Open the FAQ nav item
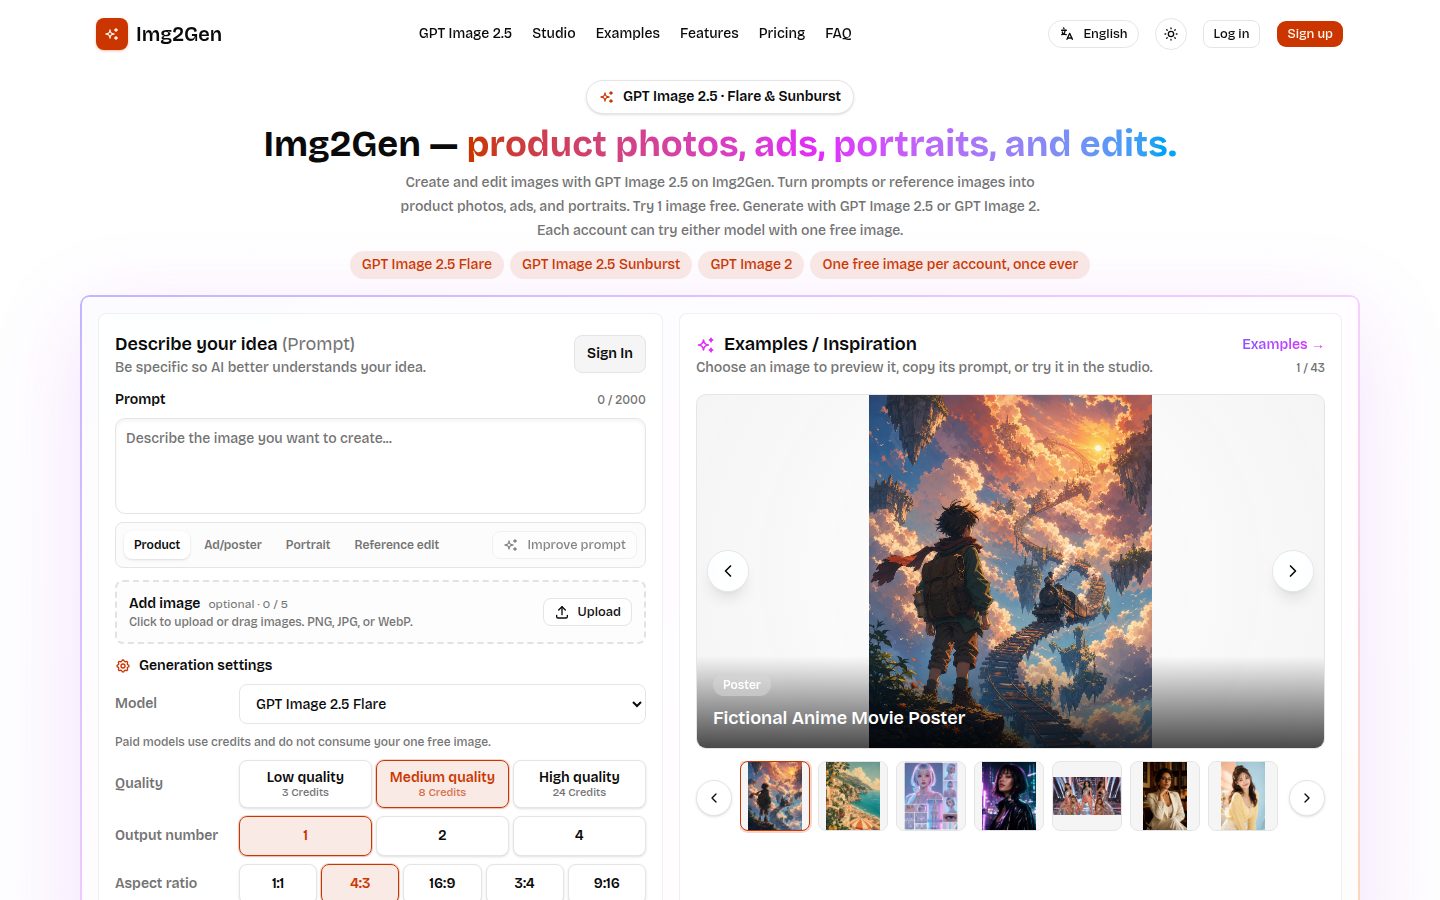 838,33
